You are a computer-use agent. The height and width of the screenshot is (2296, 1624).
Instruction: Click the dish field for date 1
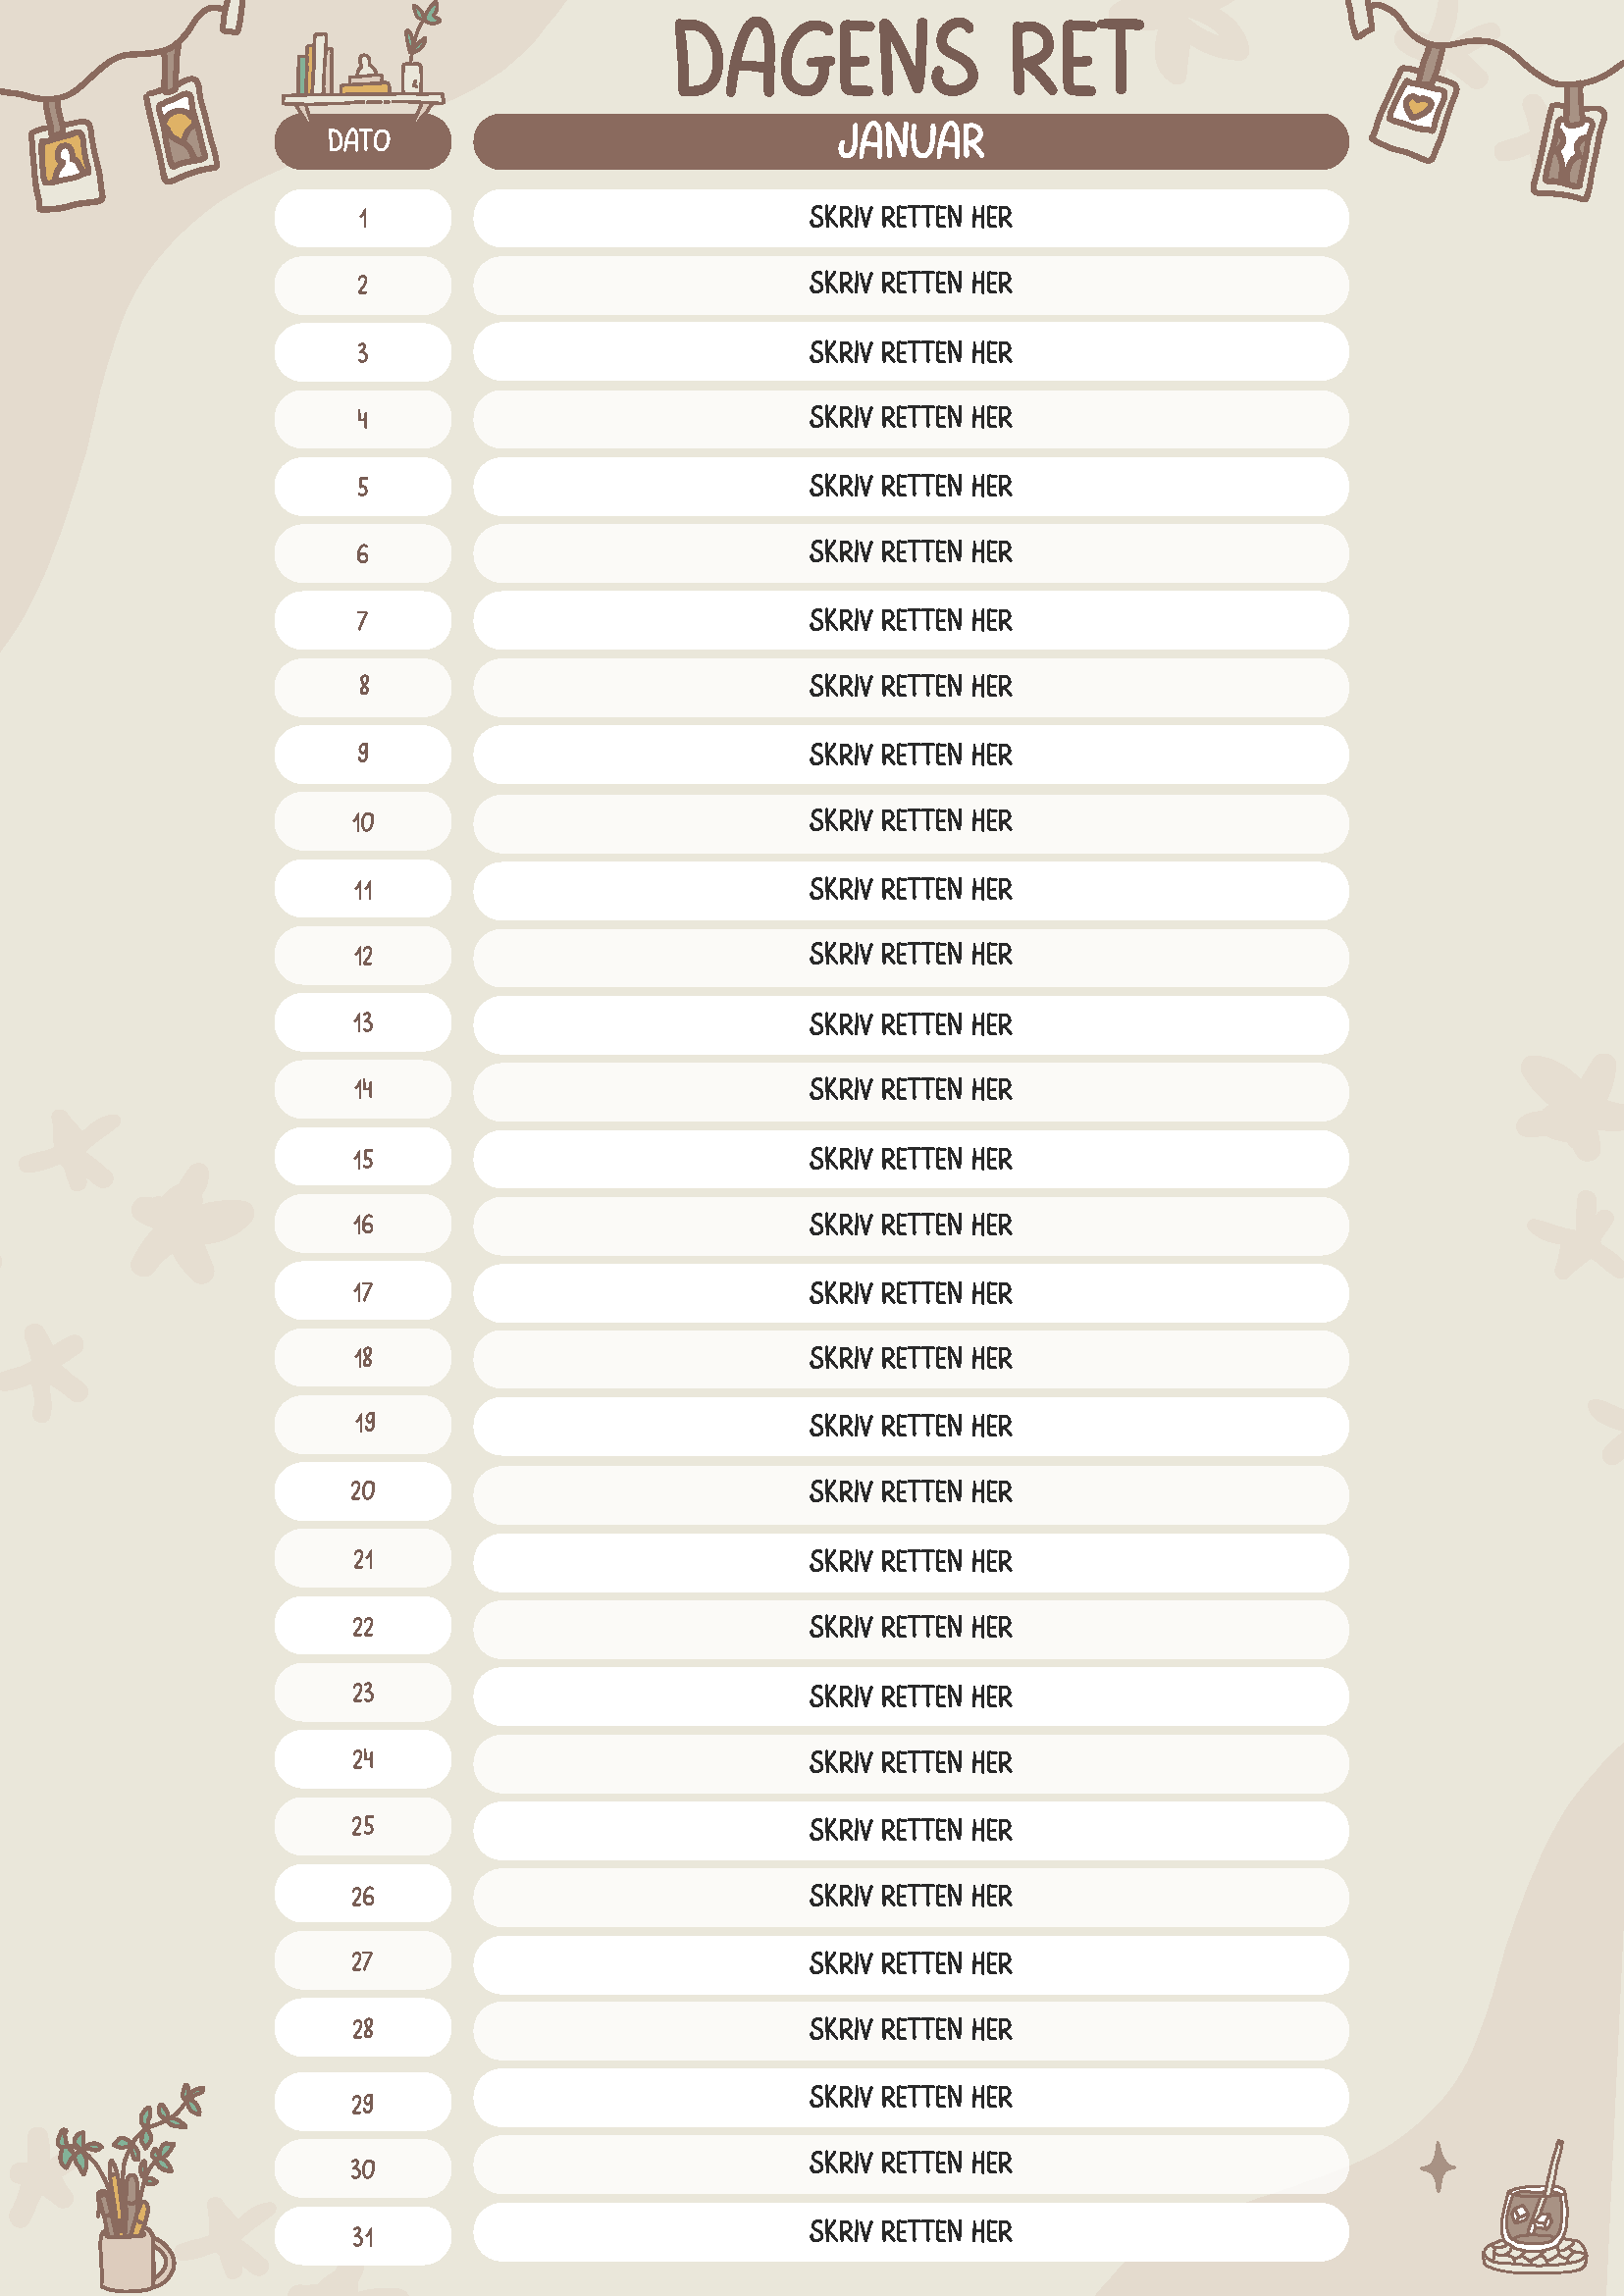[910, 218]
